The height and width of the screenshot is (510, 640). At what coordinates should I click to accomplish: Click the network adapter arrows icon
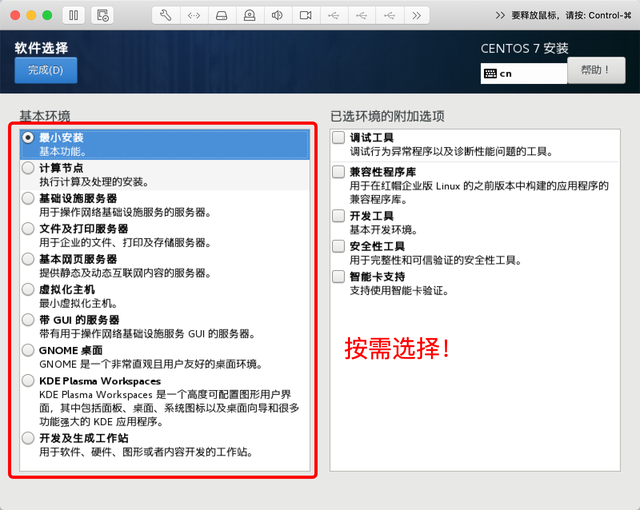pyautogui.click(x=194, y=16)
